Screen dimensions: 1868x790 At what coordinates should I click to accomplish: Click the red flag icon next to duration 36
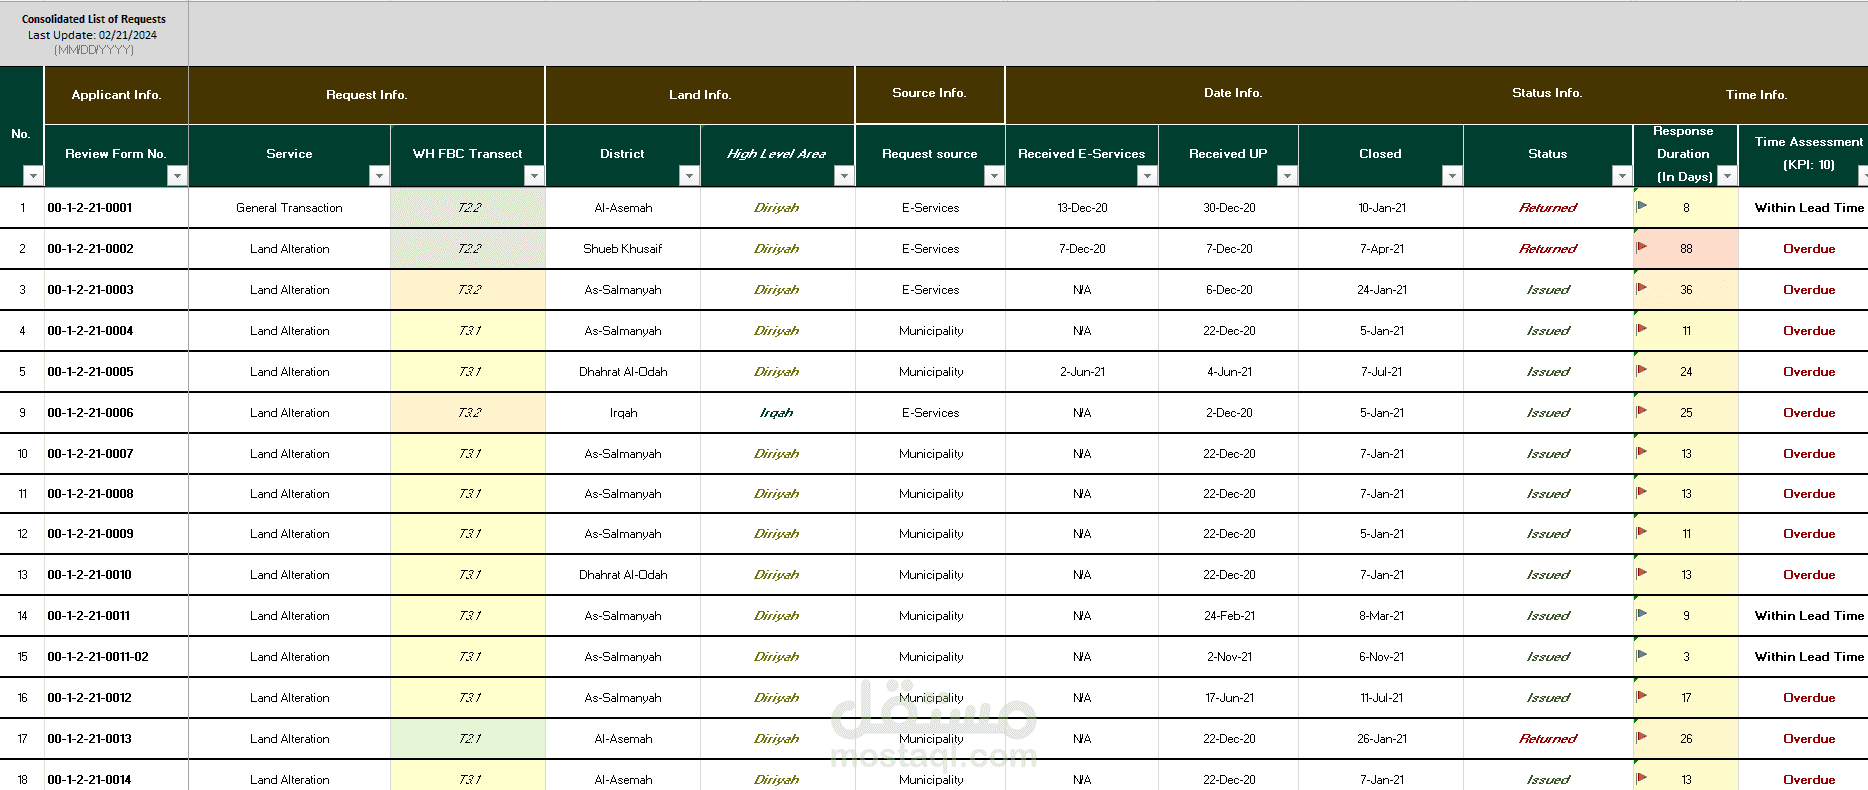(x=1642, y=288)
